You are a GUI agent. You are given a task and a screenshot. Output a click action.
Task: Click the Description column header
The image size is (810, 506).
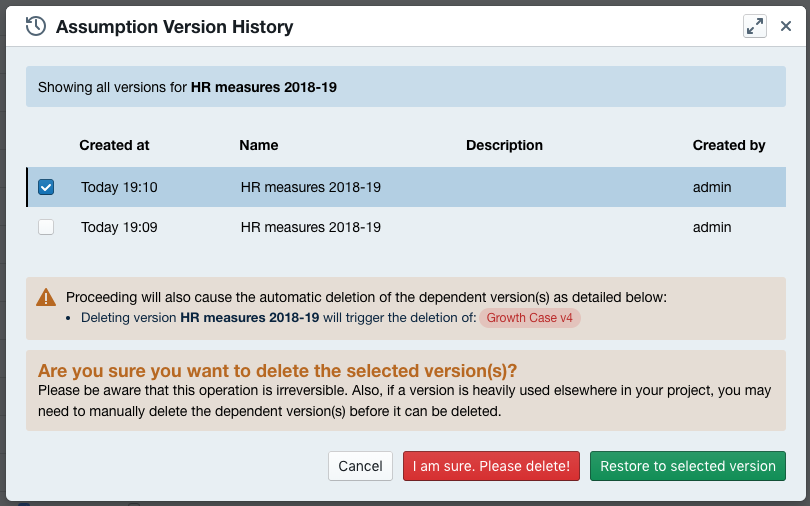pos(504,145)
